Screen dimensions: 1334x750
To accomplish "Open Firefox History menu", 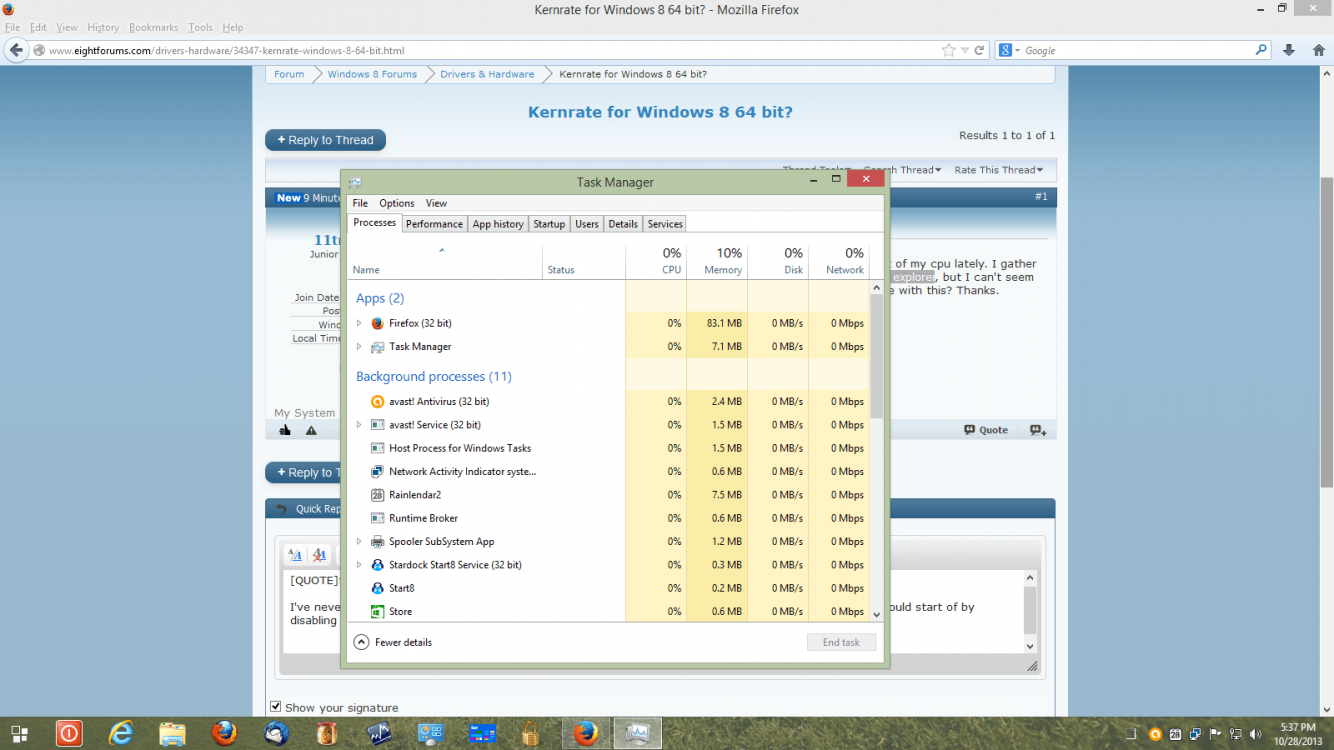I will pyautogui.click(x=103, y=28).
